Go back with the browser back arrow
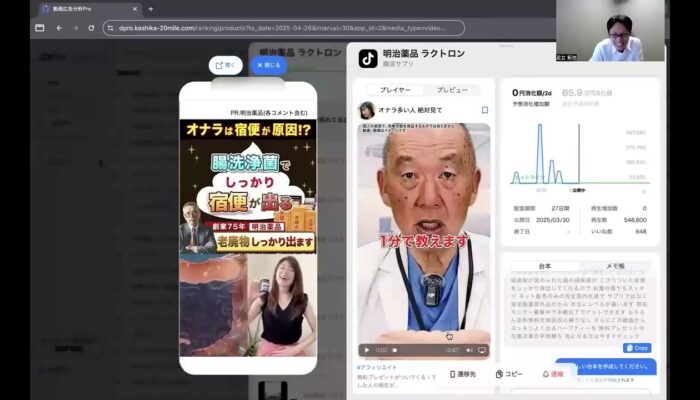 [59, 28]
